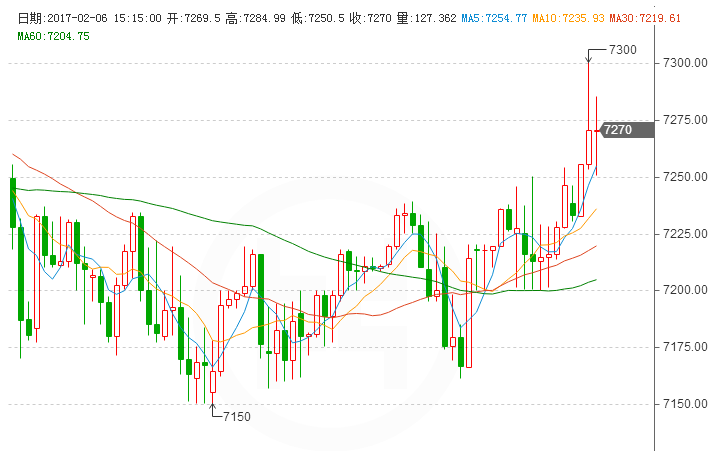Click the close price value 7270 in header
Image resolution: width=709 pixels, height=451 pixels.
(x=379, y=19)
